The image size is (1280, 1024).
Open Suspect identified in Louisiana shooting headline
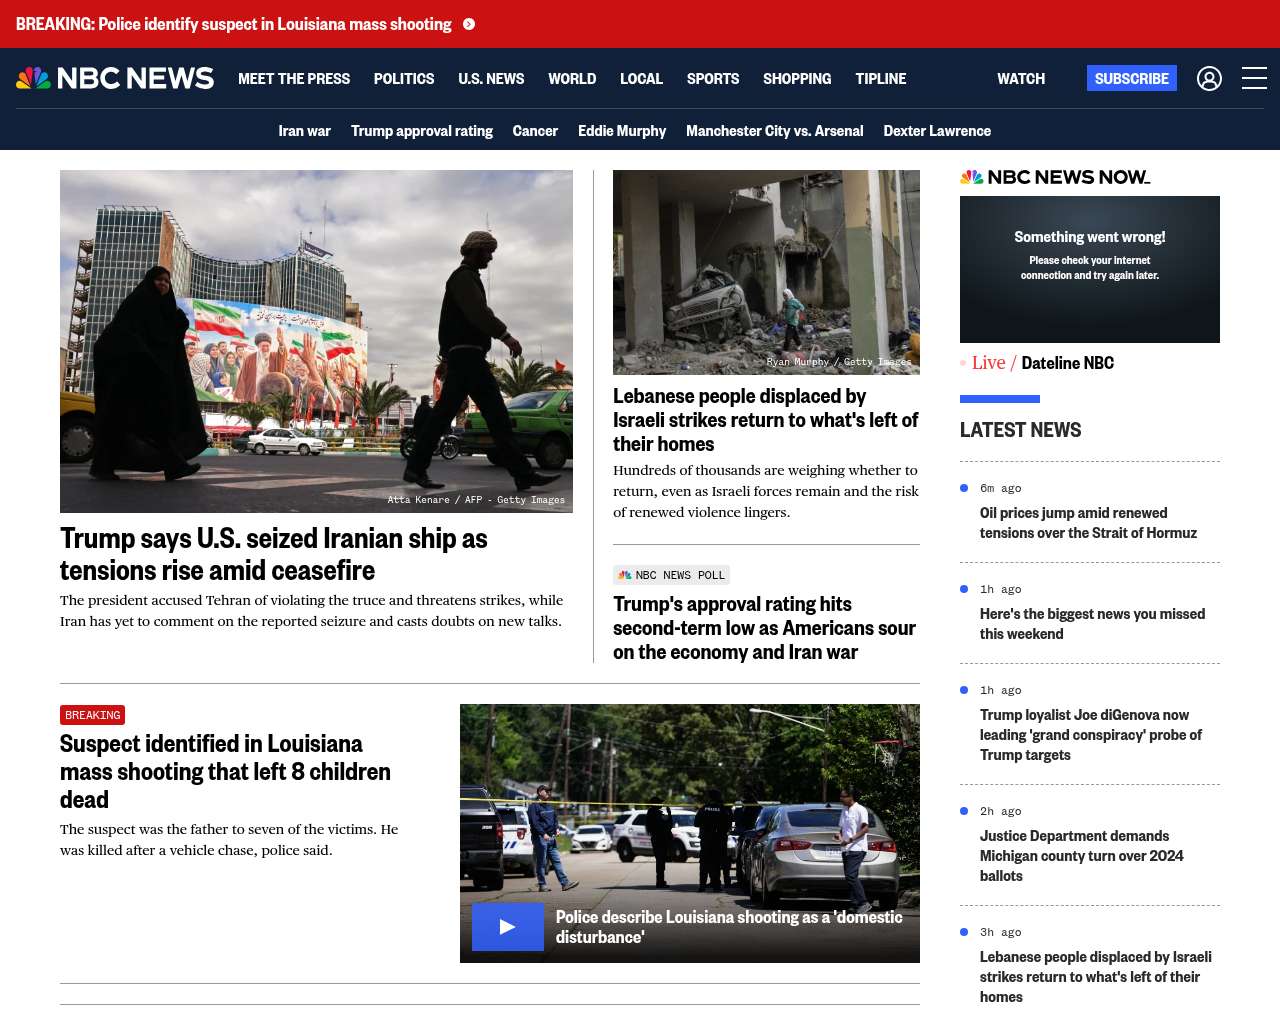point(225,771)
